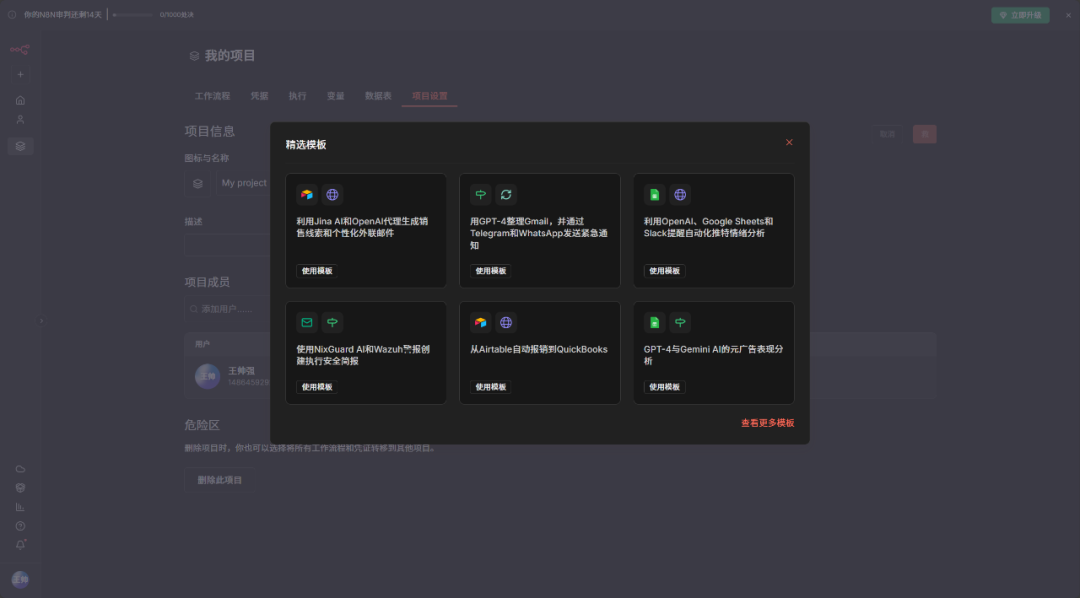Click the globe icon on QuickBooks card
The image size is (1080, 598).
[506, 322]
